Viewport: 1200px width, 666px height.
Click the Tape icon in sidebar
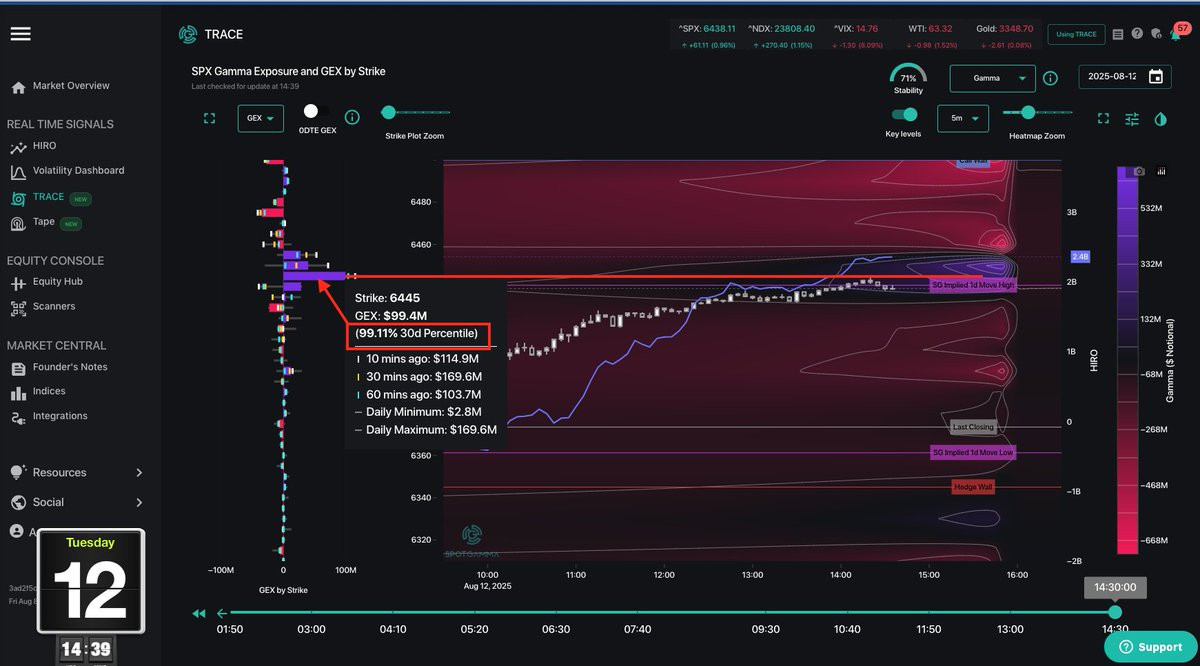click(x=18, y=223)
